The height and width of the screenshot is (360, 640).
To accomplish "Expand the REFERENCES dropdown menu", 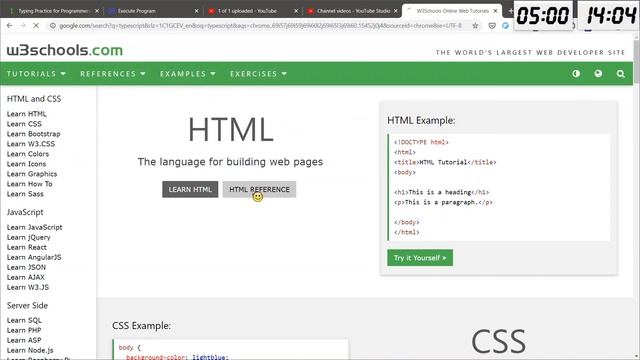I will point(113,73).
